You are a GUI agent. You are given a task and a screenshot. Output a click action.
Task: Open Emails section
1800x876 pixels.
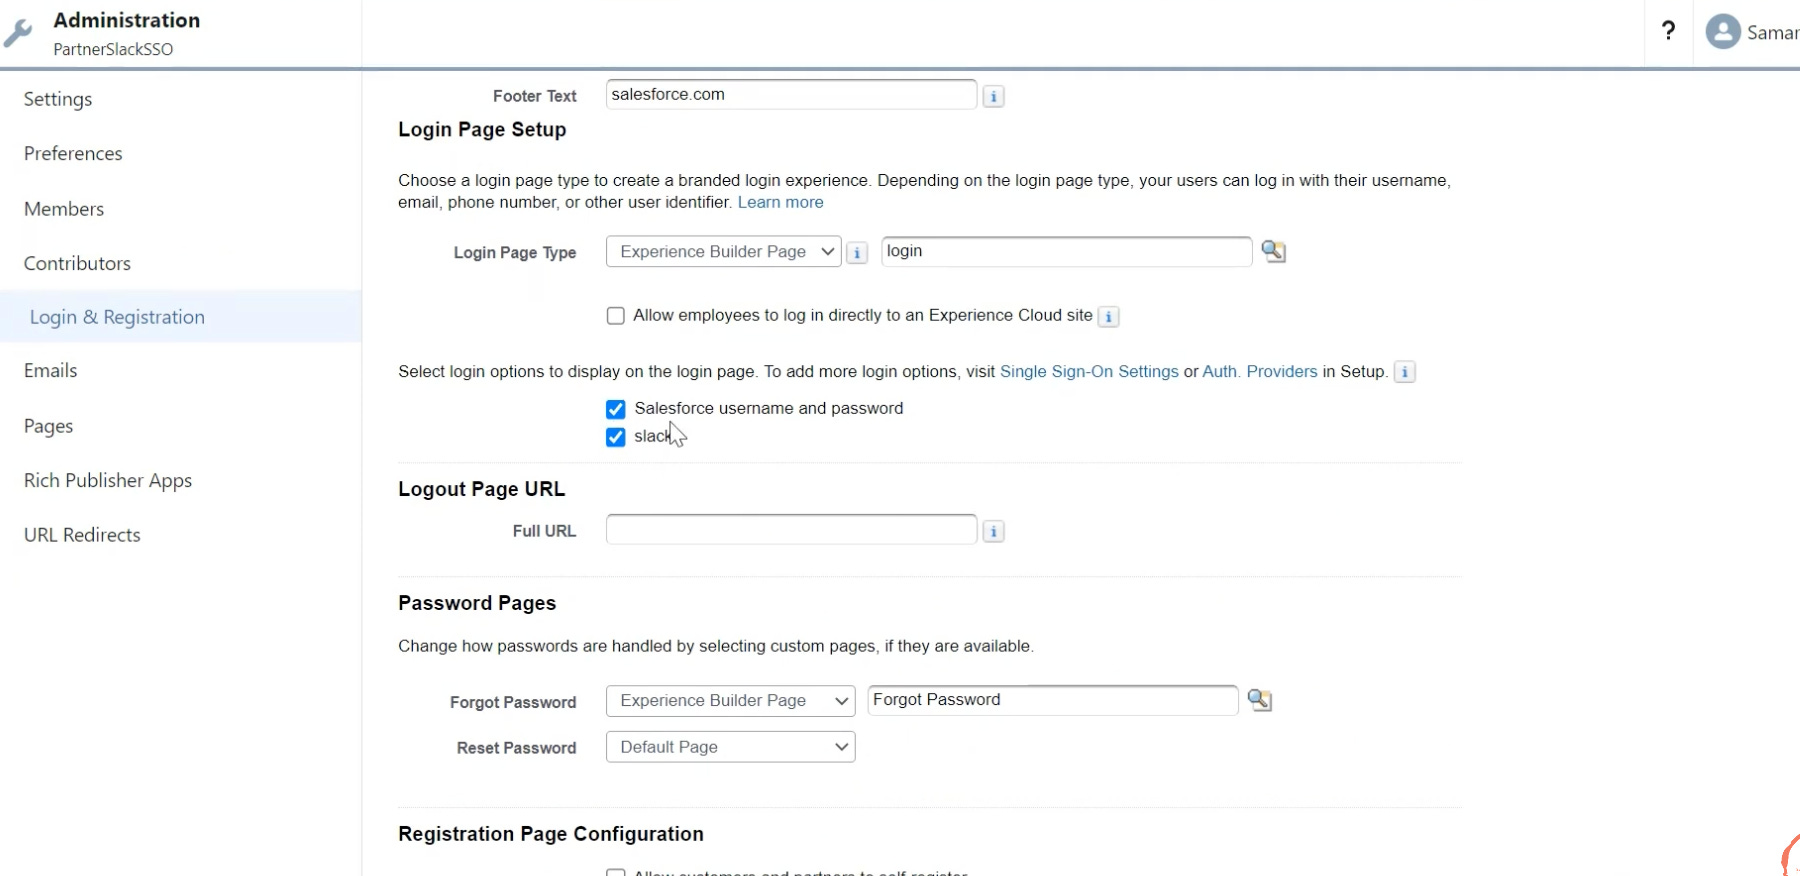click(x=50, y=370)
